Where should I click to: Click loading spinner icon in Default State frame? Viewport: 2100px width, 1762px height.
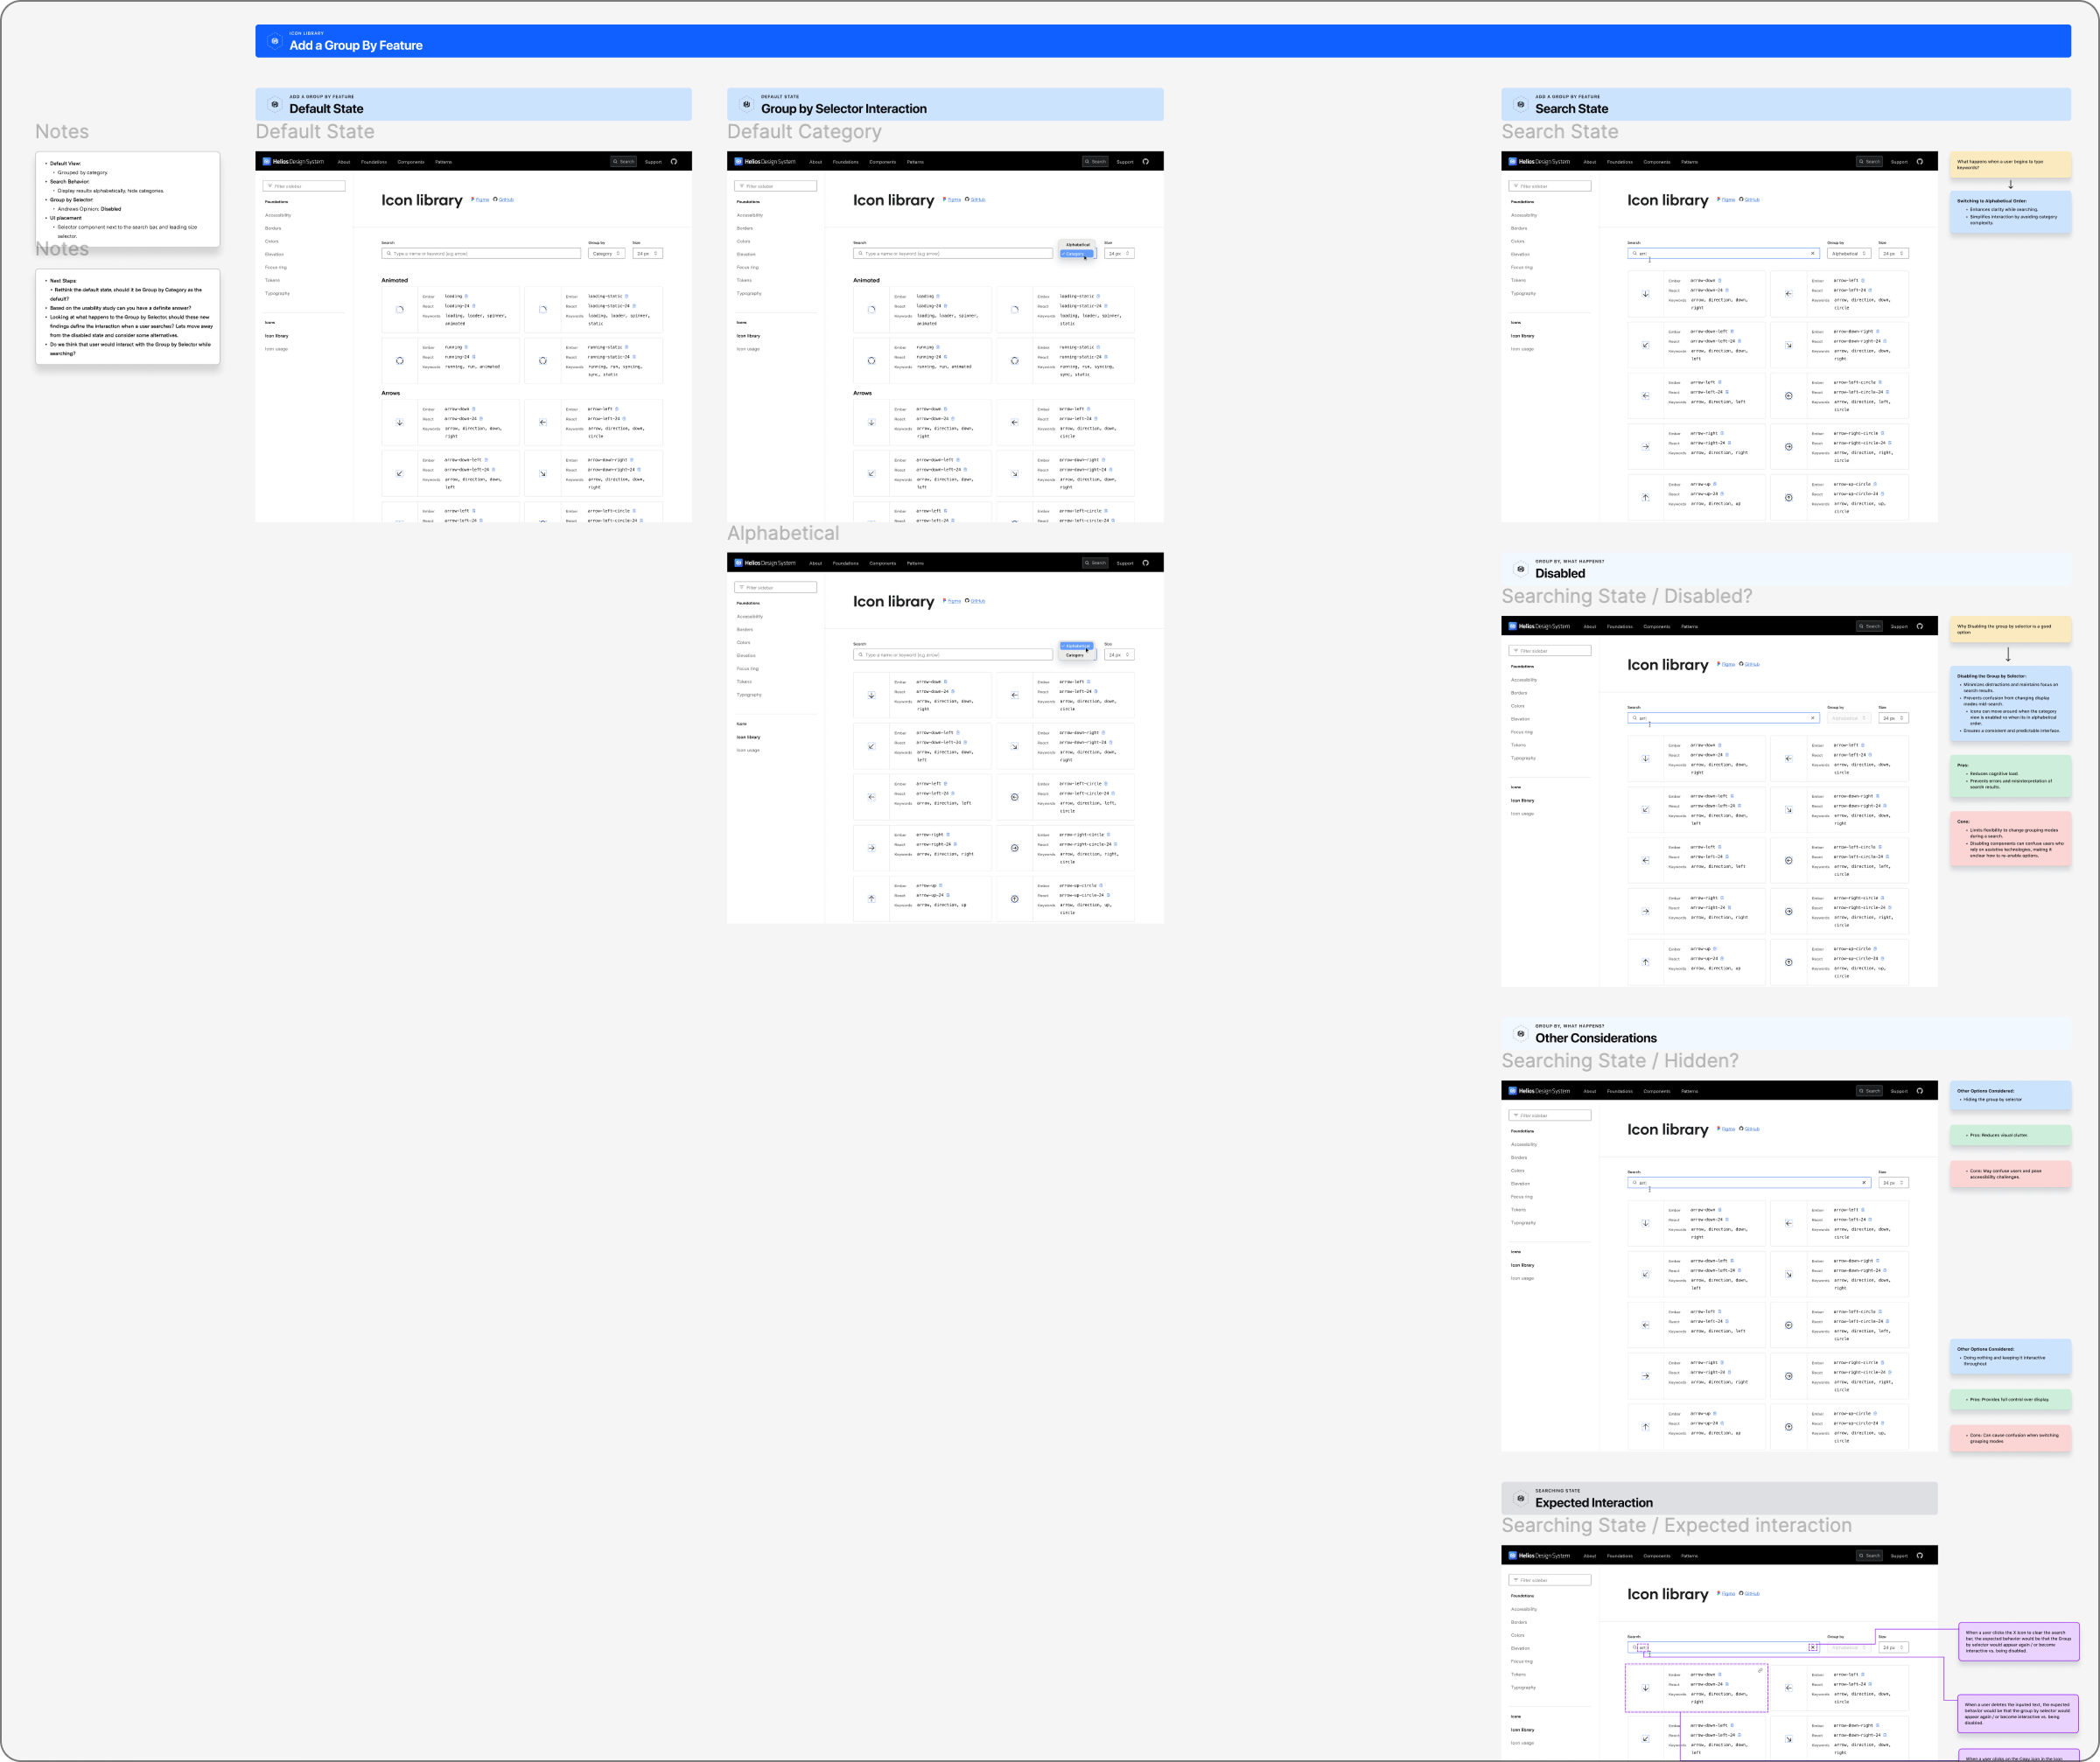[399, 310]
